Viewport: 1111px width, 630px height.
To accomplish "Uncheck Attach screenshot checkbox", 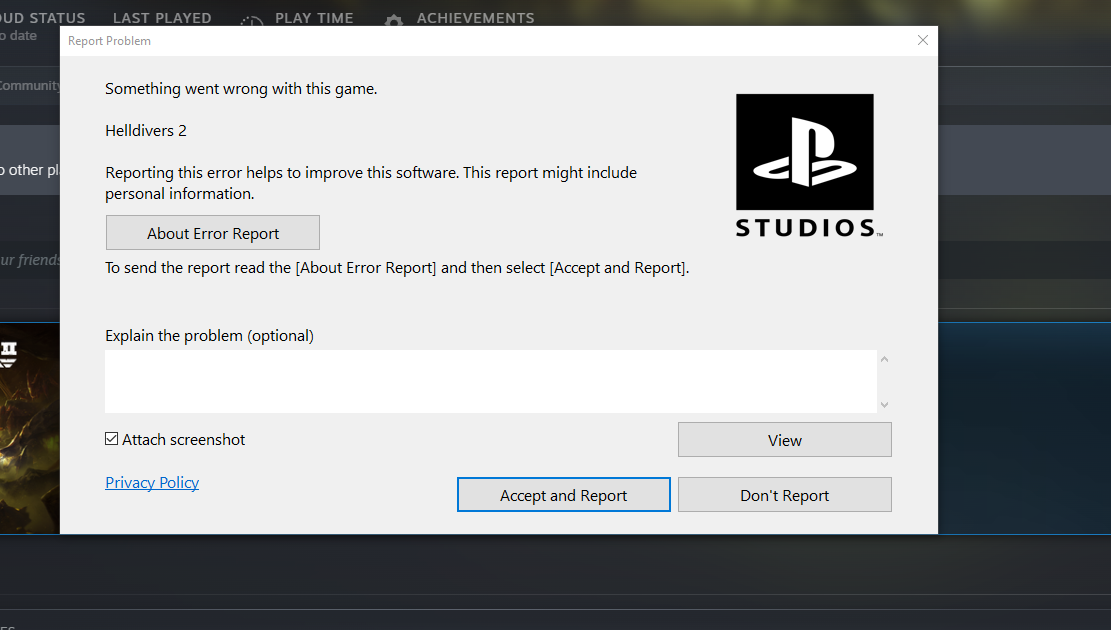I will pyautogui.click(x=111, y=439).
